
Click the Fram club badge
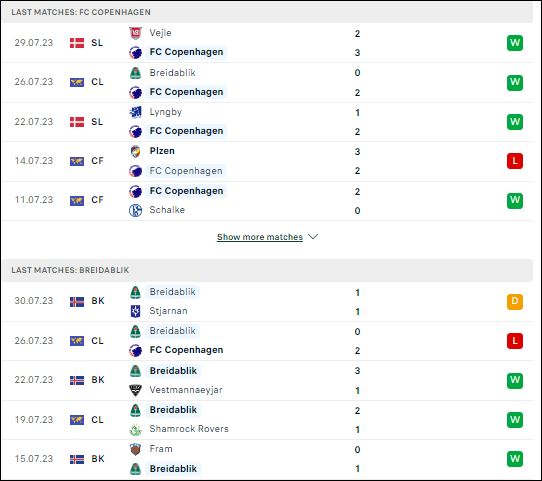[136, 449]
